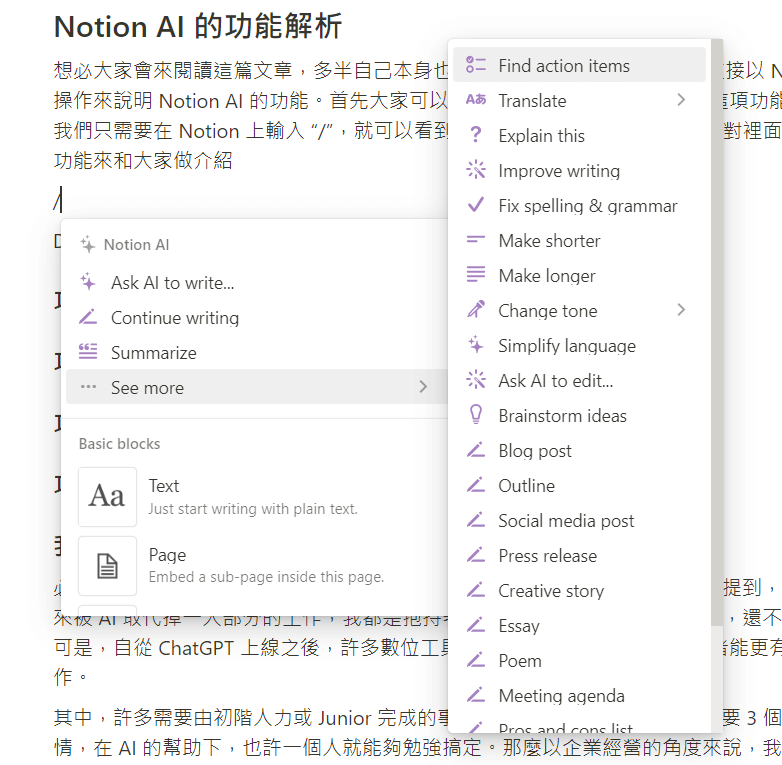Select the Change tone label

[x=548, y=310]
